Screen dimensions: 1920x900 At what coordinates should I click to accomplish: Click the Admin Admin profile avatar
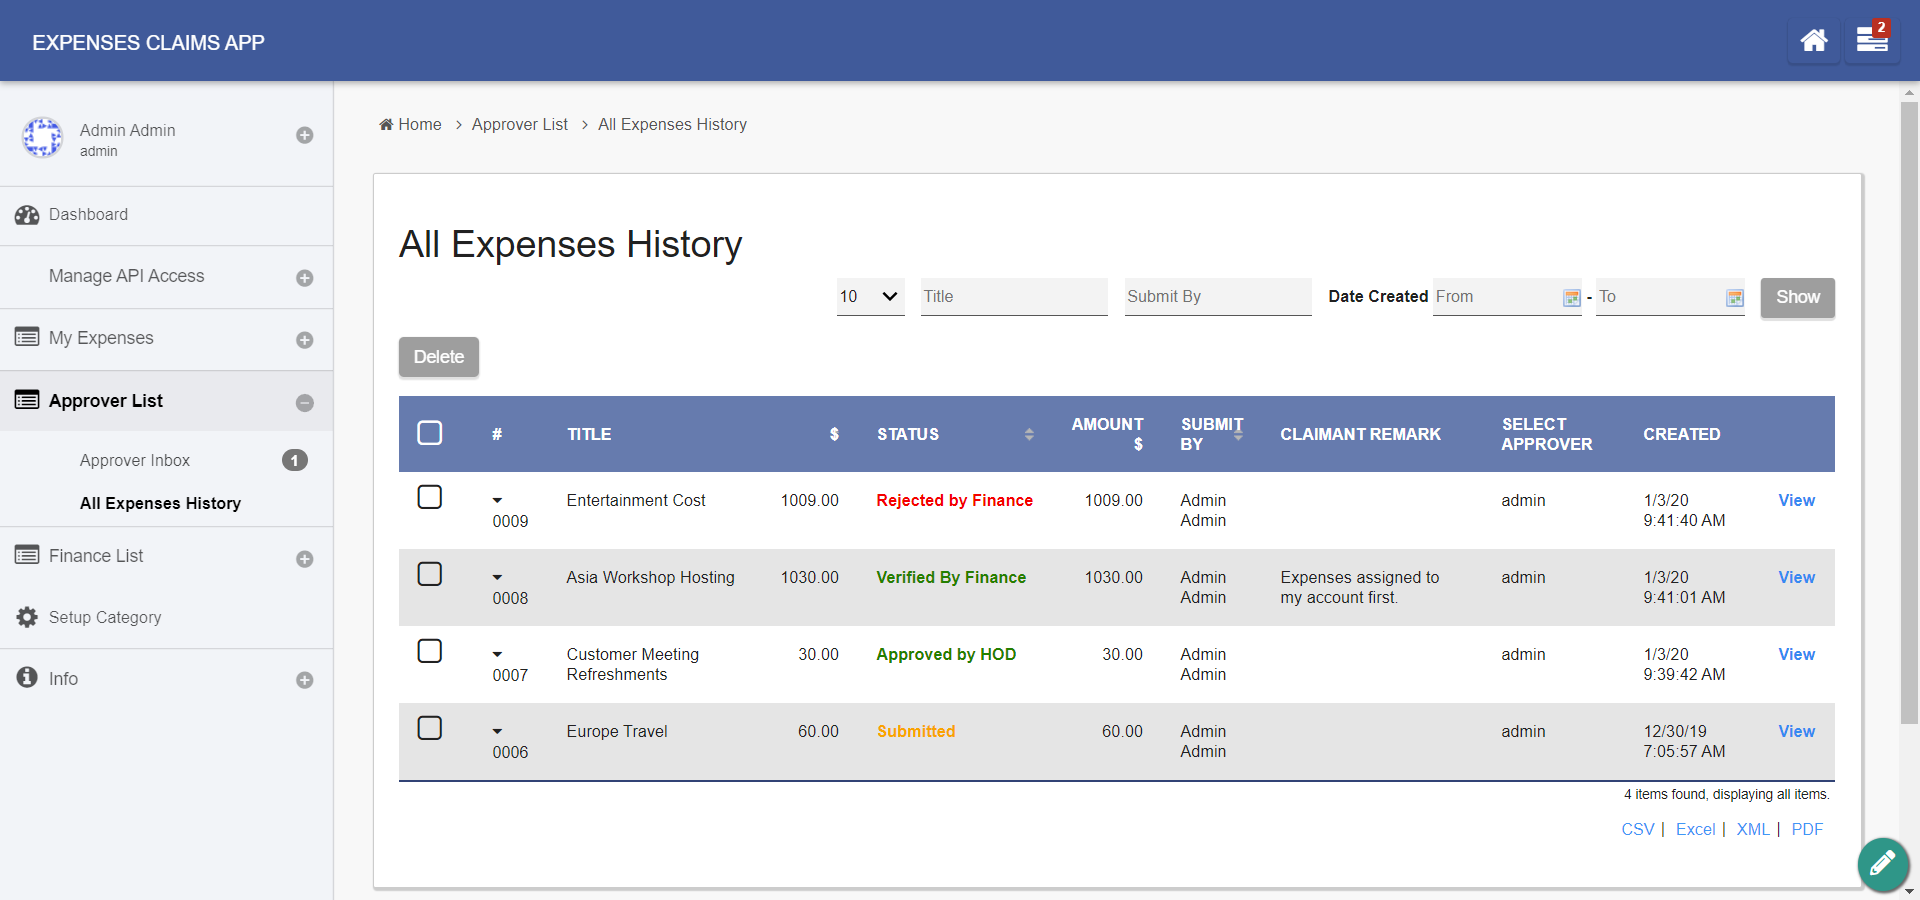coord(43,138)
